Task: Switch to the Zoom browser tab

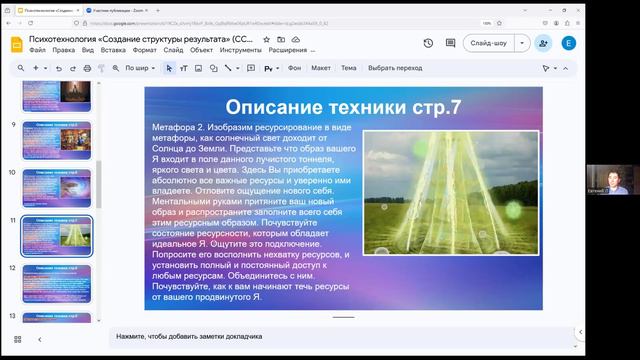Action: pos(117,10)
